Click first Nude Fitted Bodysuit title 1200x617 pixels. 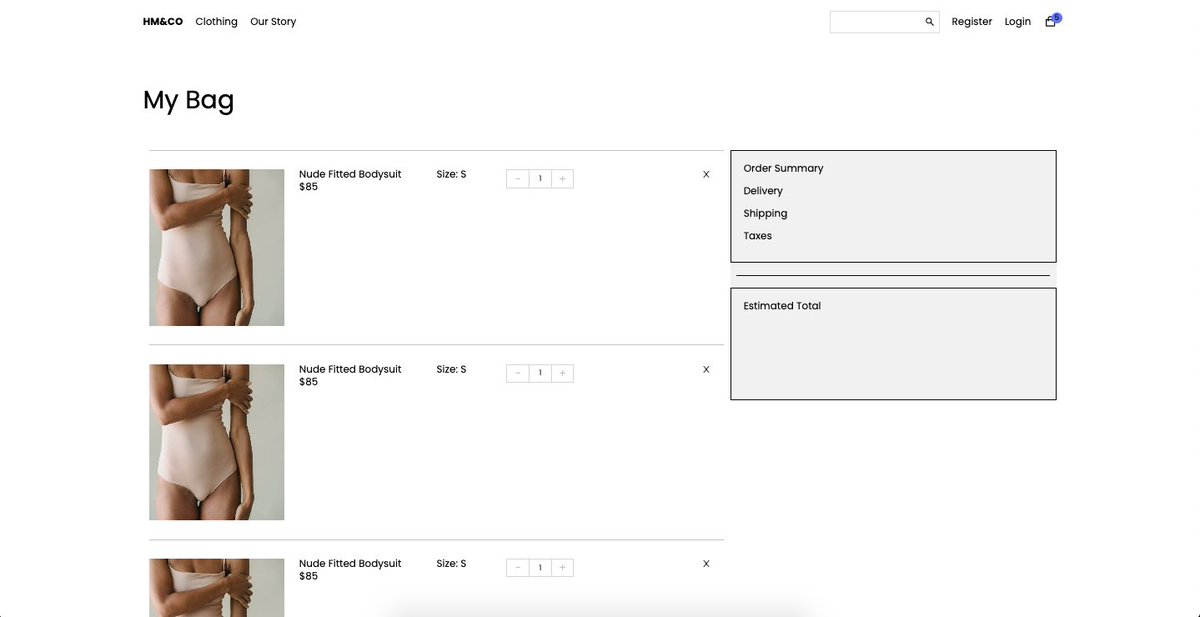coord(350,174)
